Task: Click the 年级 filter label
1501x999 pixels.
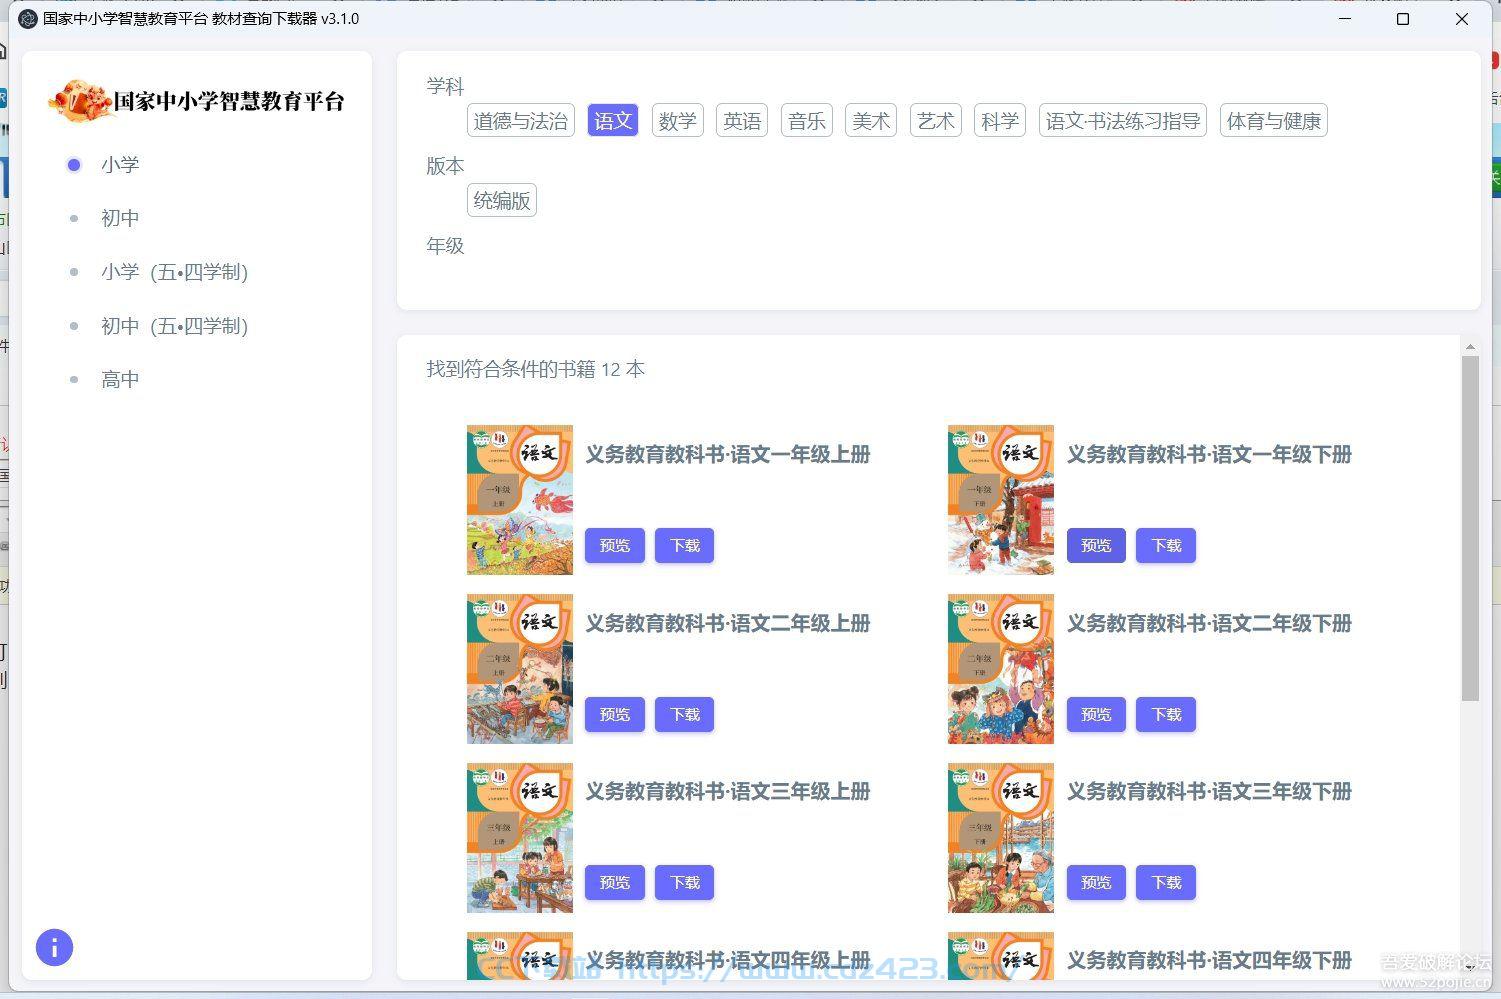Action: click(x=445, y=245)
